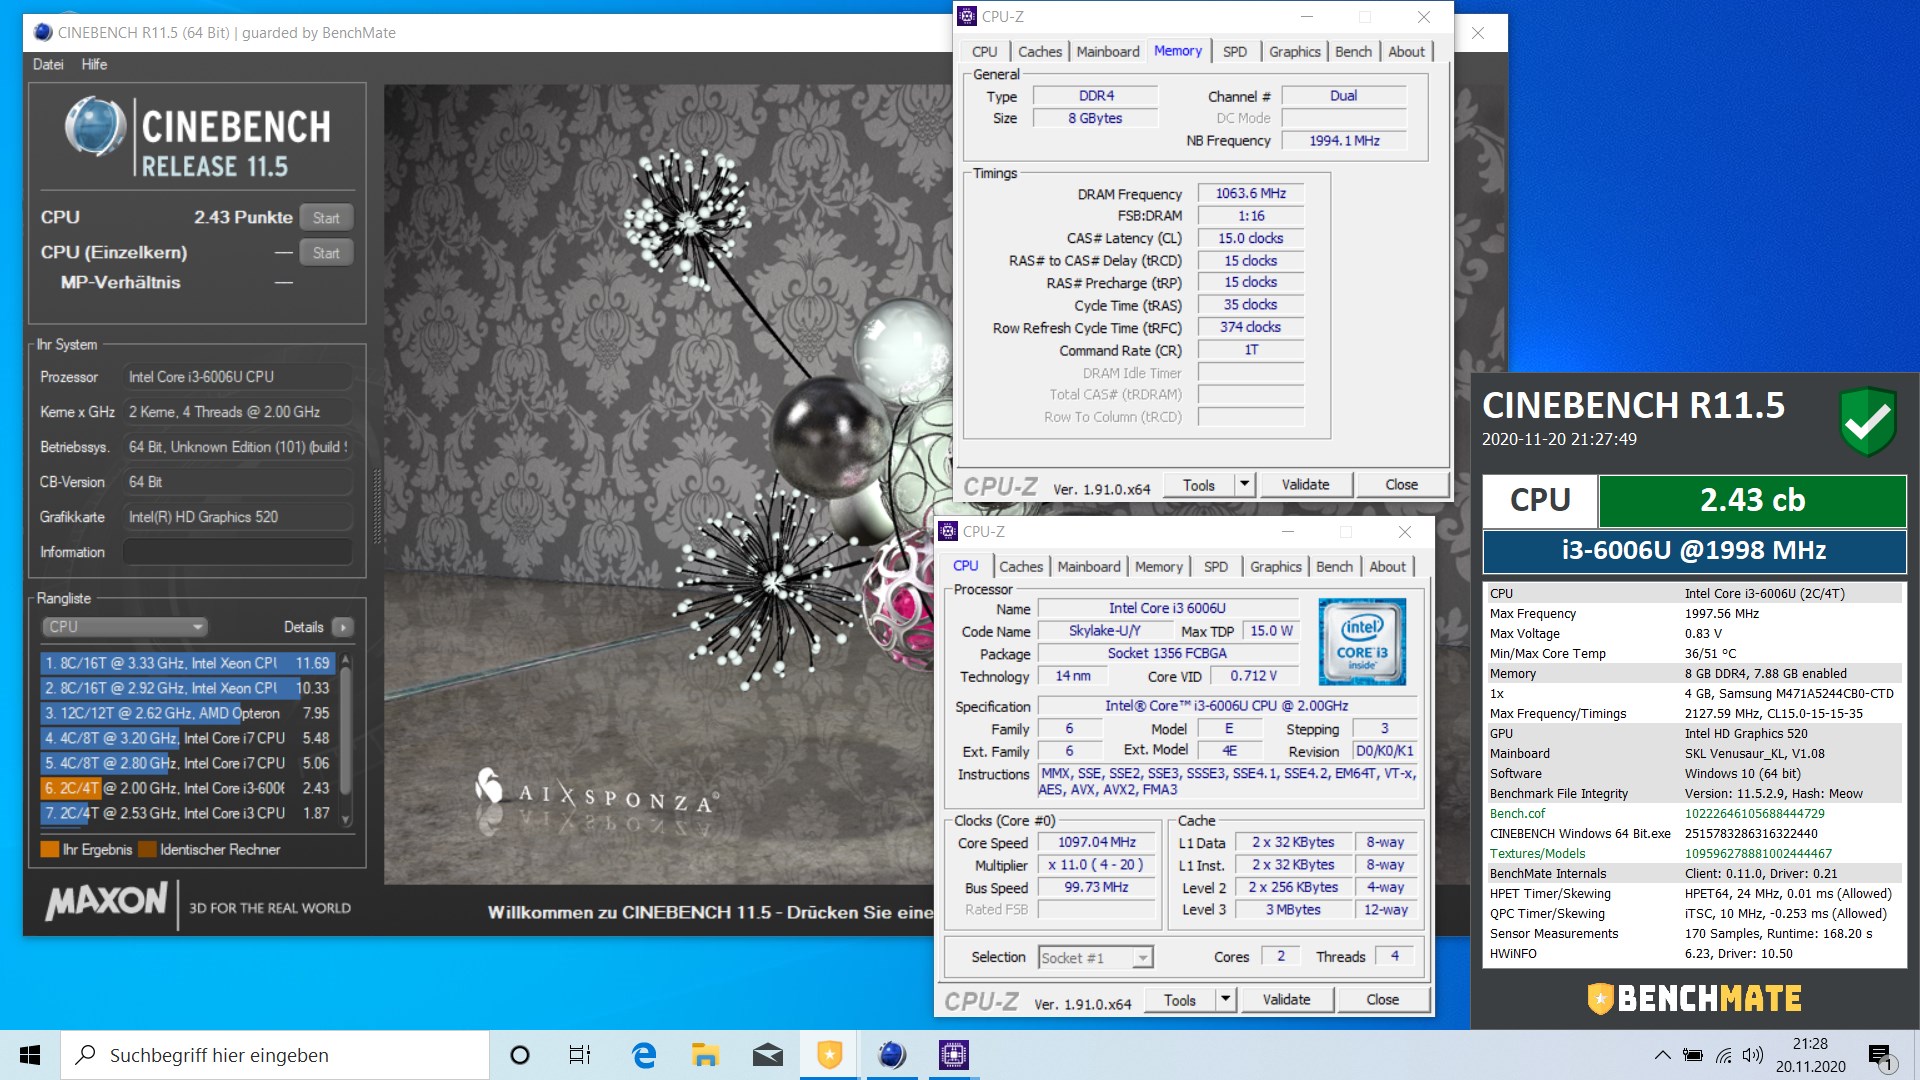Click Validate in lower CPU-Z window

1286,1000
